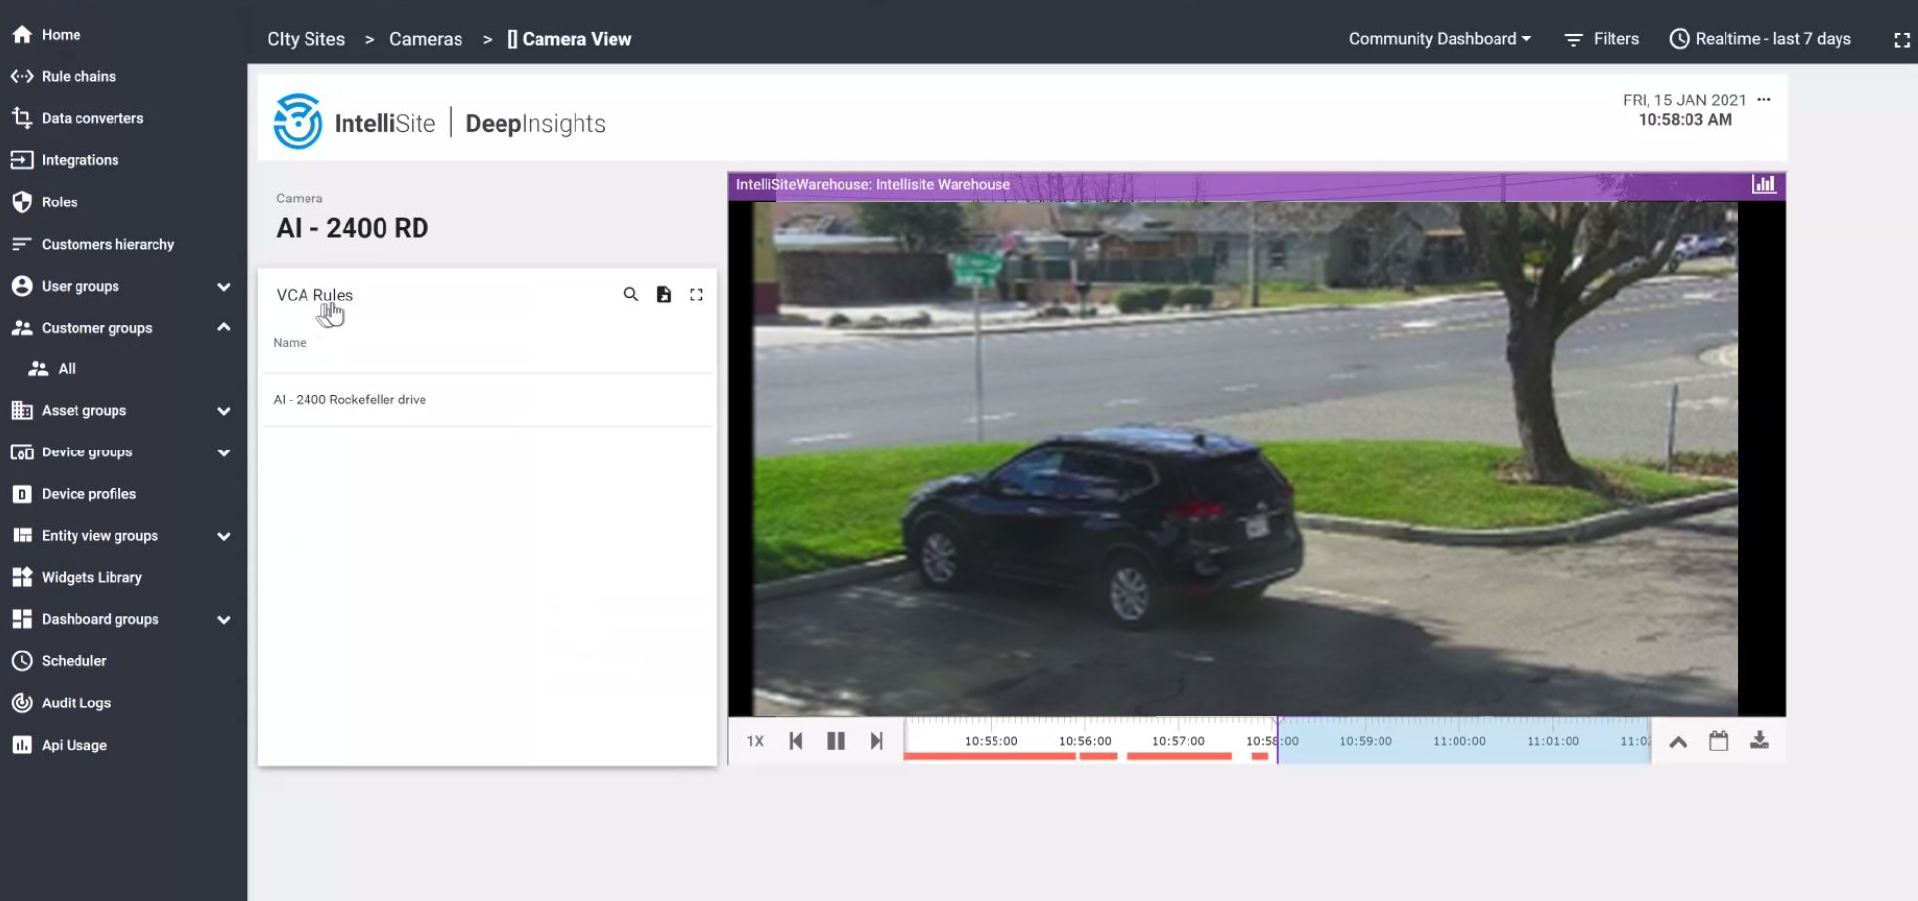Image resolution: width=1918 pixels, height=901 pixels.
Task: Download the video recording
Action: click(1760, 740)
